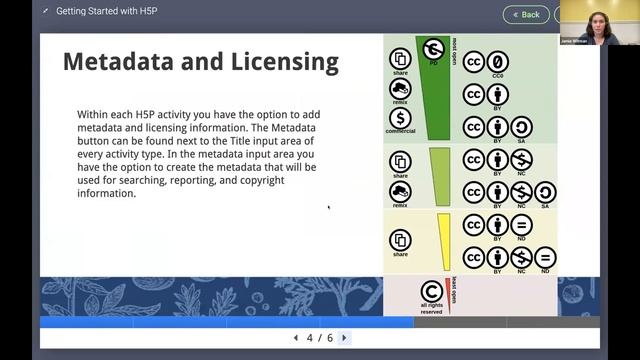
Task: Go to the previous slide arrow
Action: pos(296,338)
